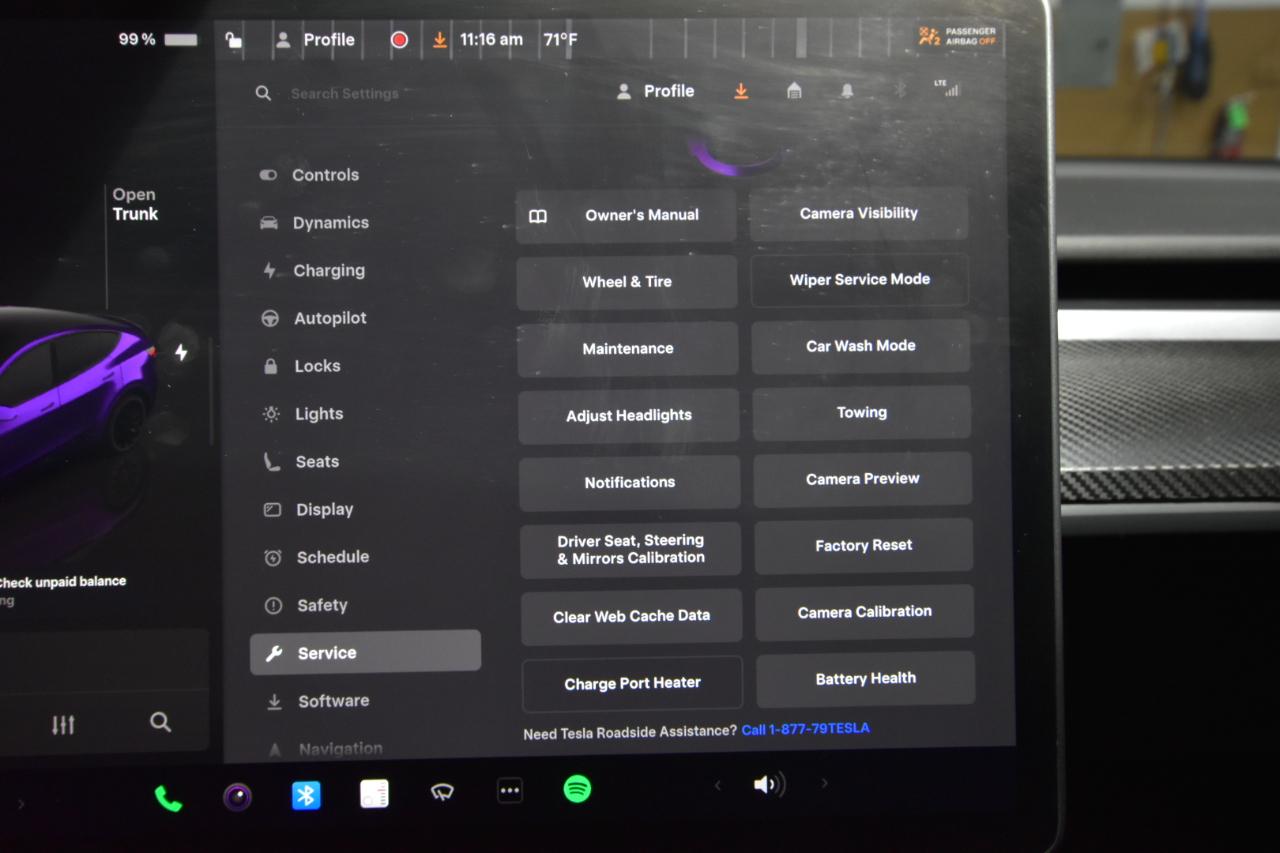
Task: Open Camera Preview
Action: coord(863,479)
